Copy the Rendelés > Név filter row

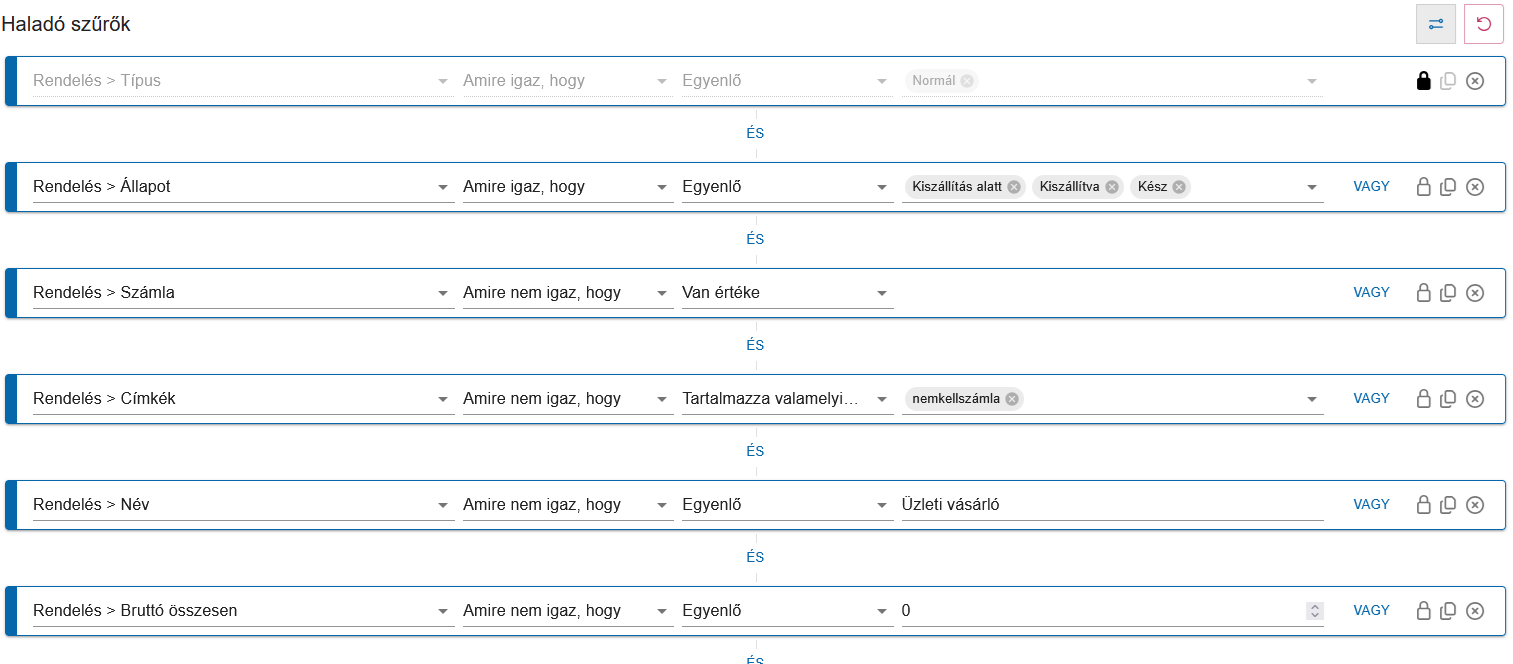coord(1447,505)
